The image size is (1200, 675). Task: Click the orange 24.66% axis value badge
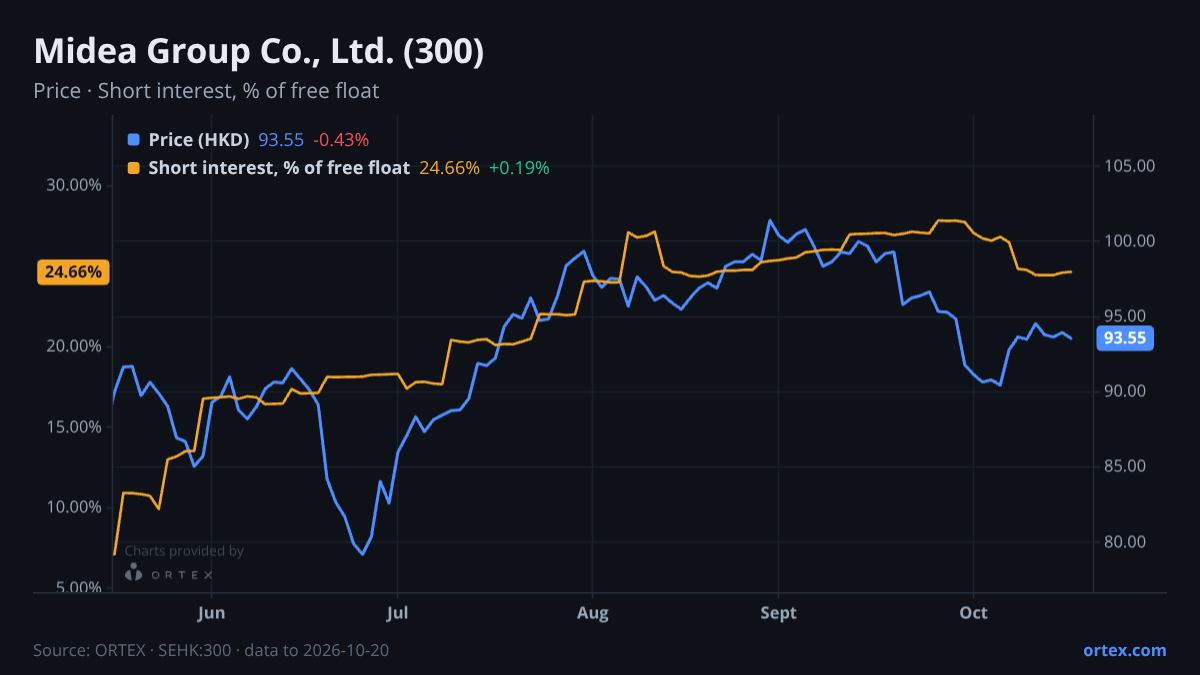pos(73,272)
